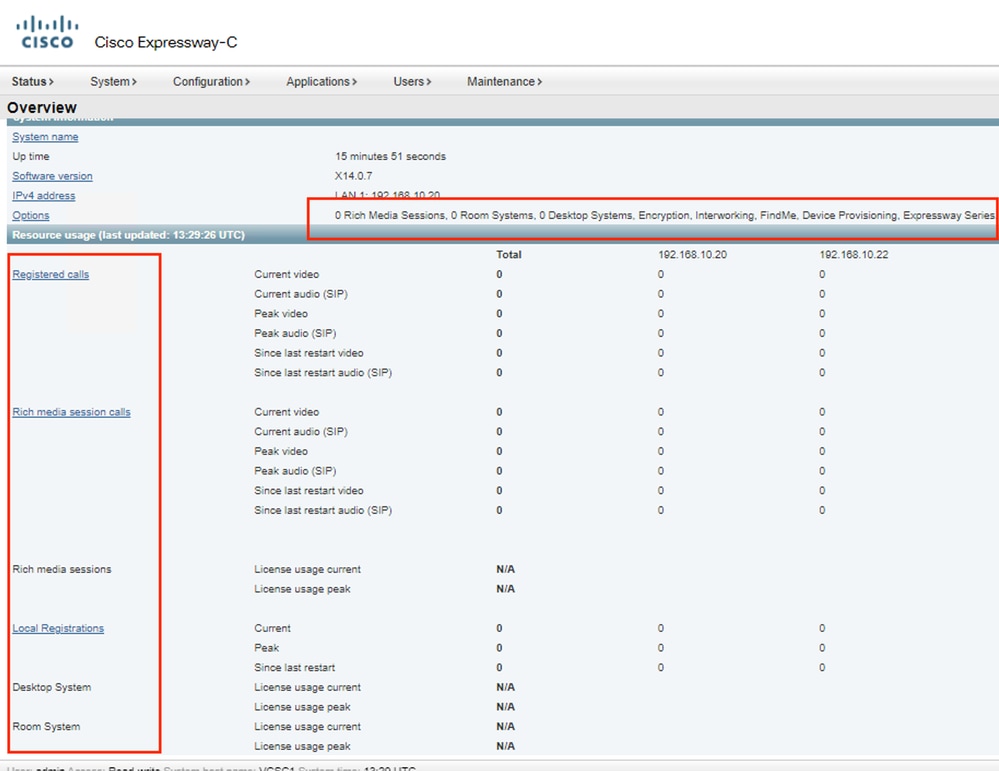
Task: Select the X14.0.7 version value
Action: click(x=354, y=176)
